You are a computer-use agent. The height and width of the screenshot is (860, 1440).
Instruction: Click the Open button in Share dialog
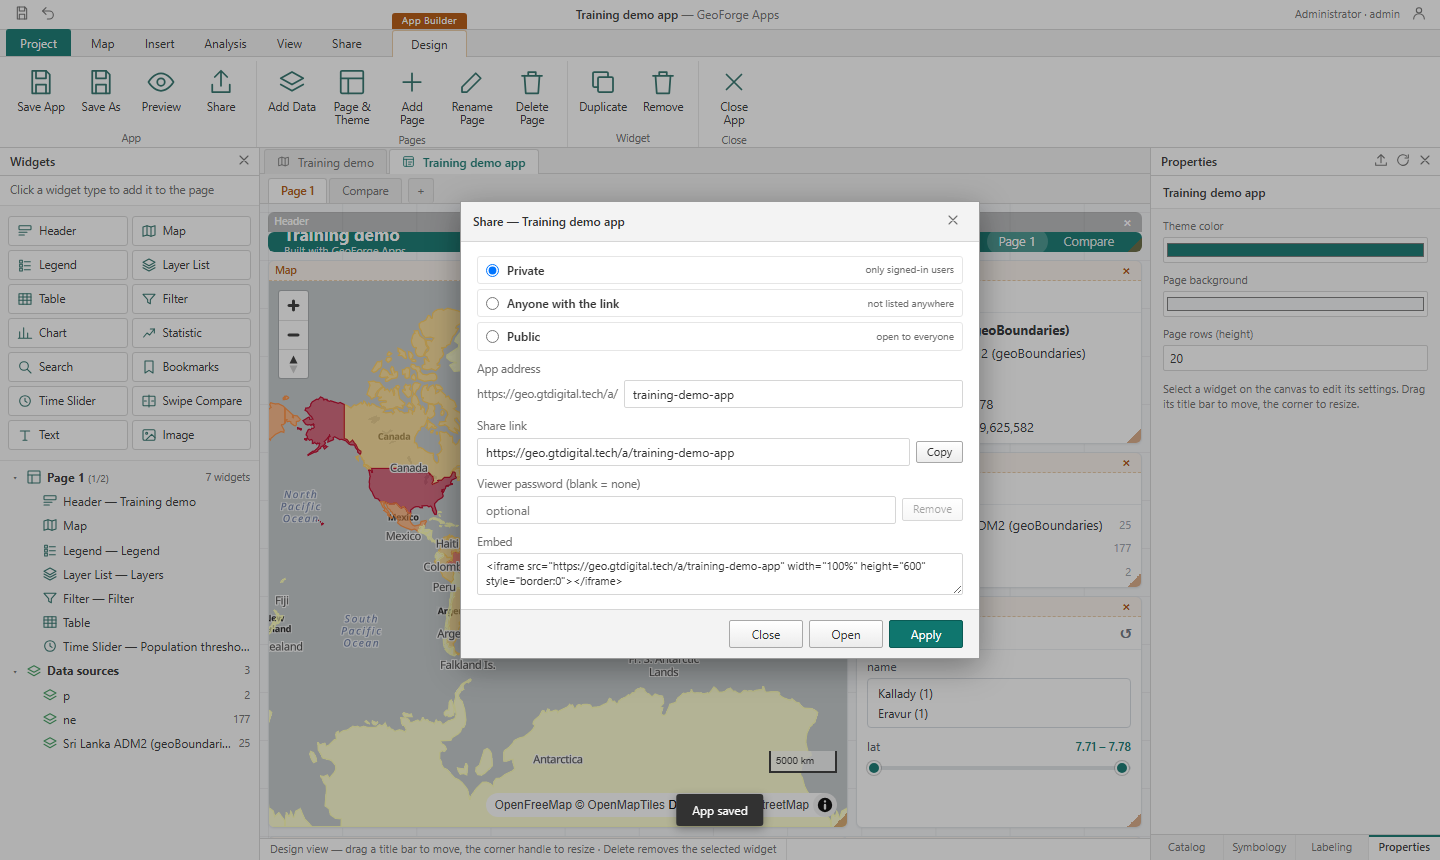pos(846,635)
